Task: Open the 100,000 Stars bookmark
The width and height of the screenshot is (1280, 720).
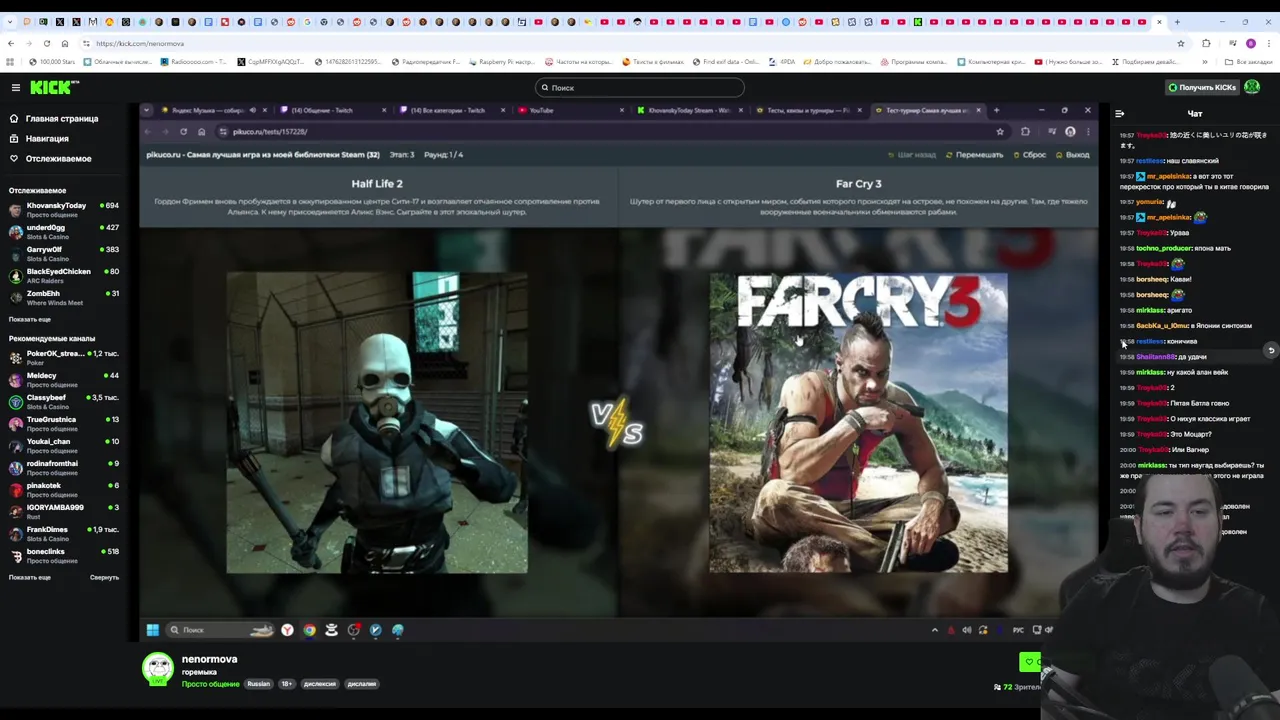Action: coord(52,62)
